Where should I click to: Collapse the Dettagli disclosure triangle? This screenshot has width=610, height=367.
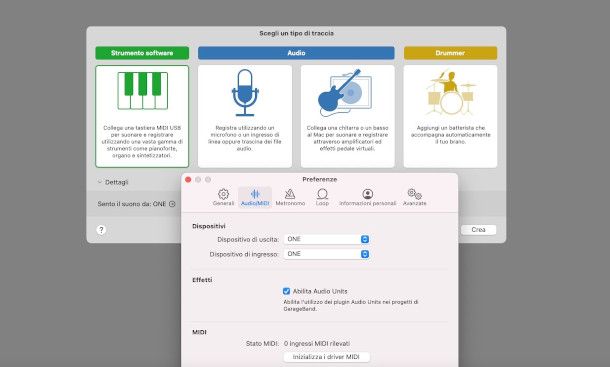click(100, 182)
